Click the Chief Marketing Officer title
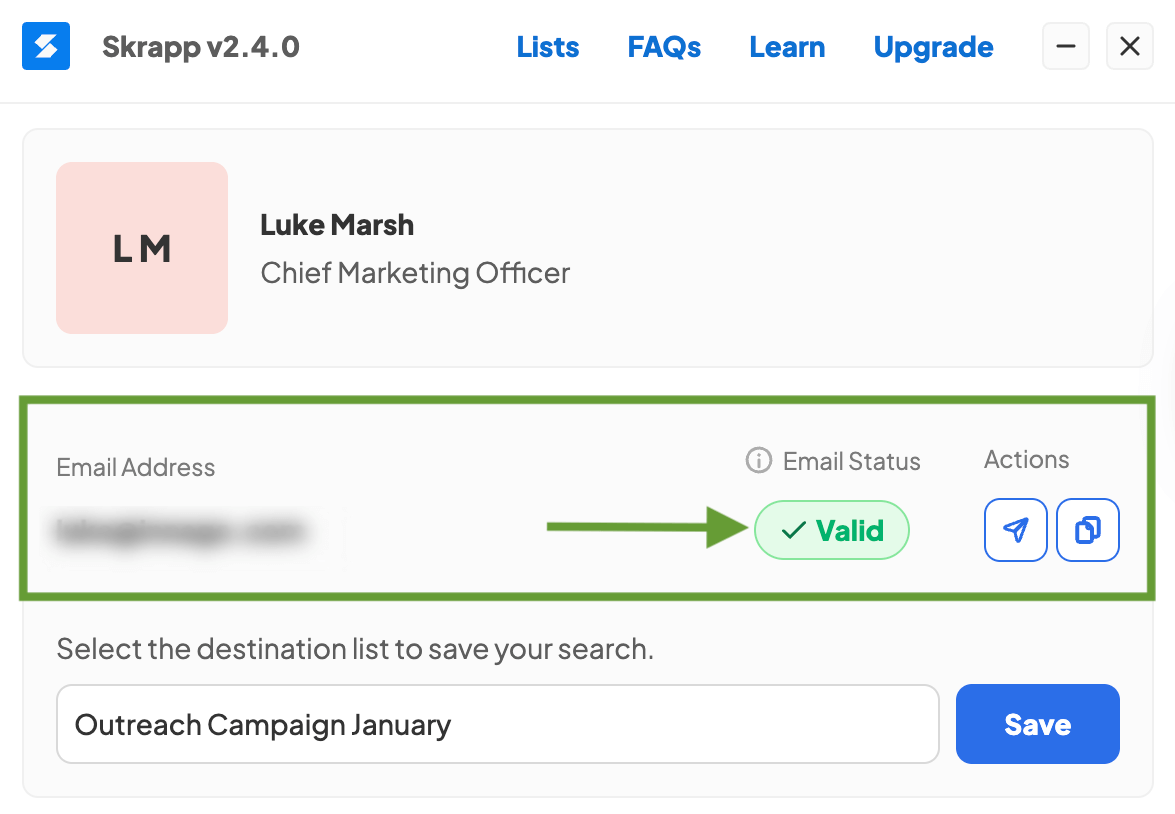 [x=415, y=272]
